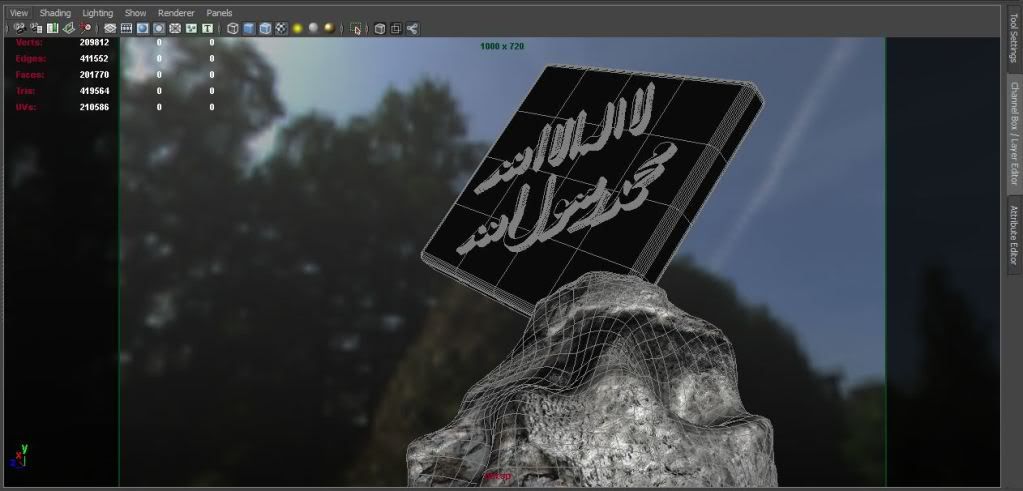Open the Lighting menu
The image size is (1023, 491).
point(97,12)
